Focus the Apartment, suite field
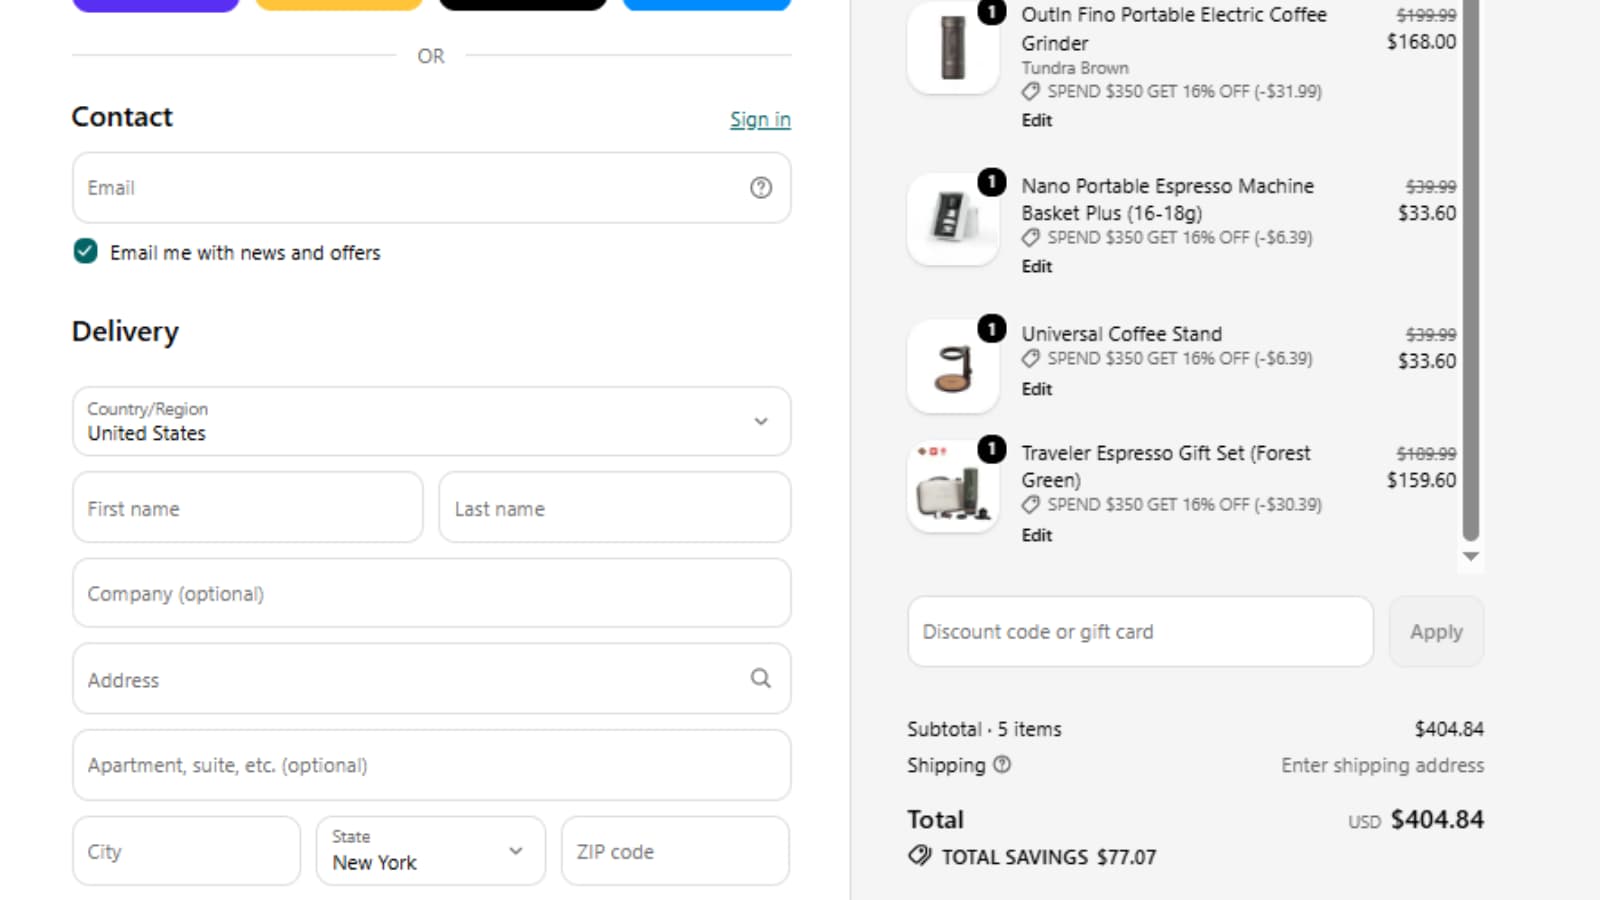This screenshot has width=1600, height=900. [x=432, y=765]
